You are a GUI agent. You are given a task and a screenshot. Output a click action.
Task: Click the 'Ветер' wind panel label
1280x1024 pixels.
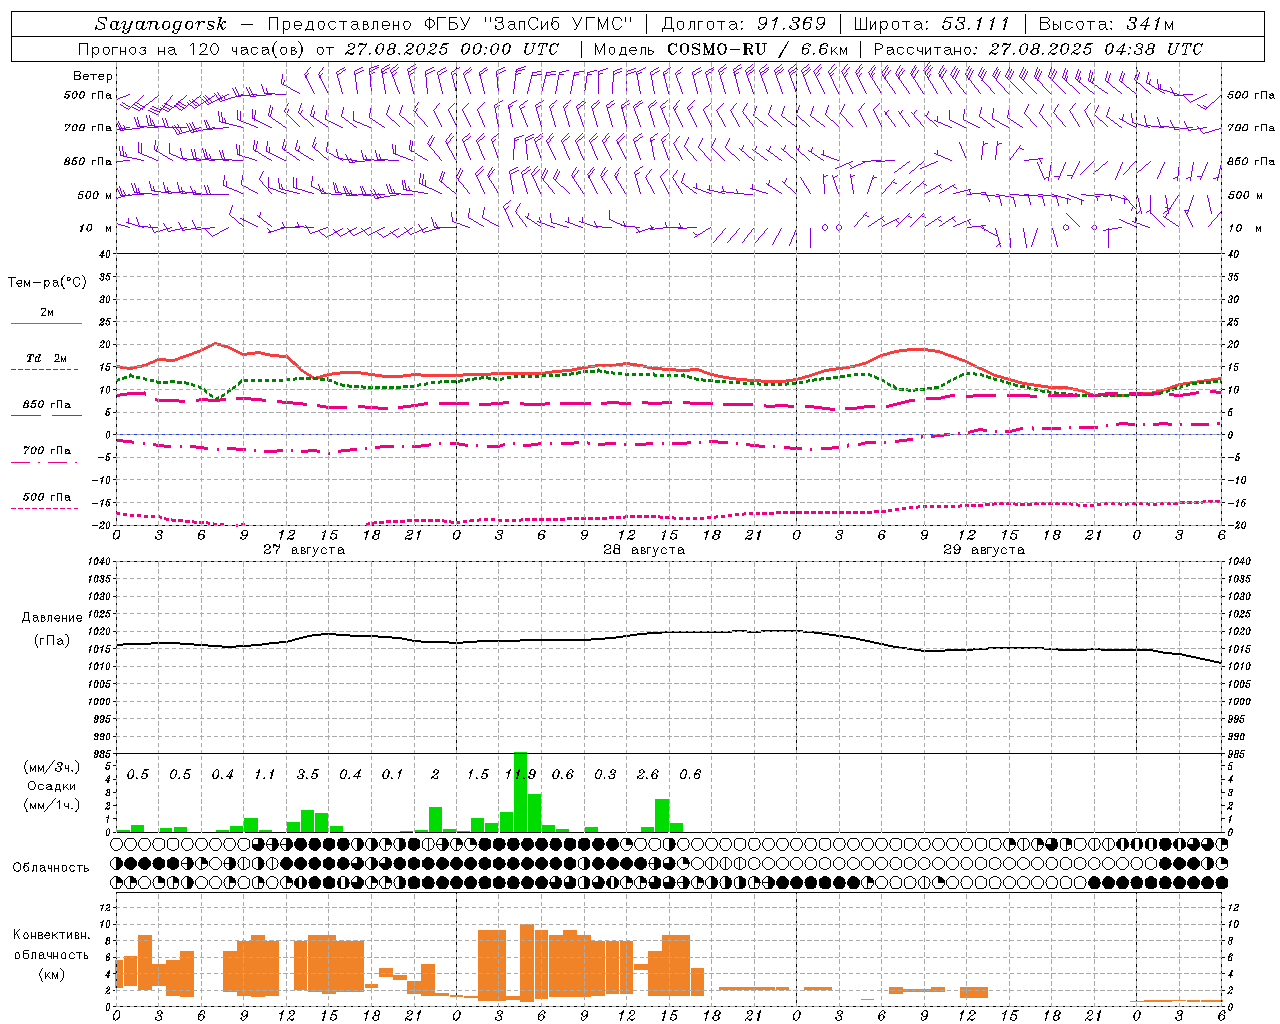93,76
